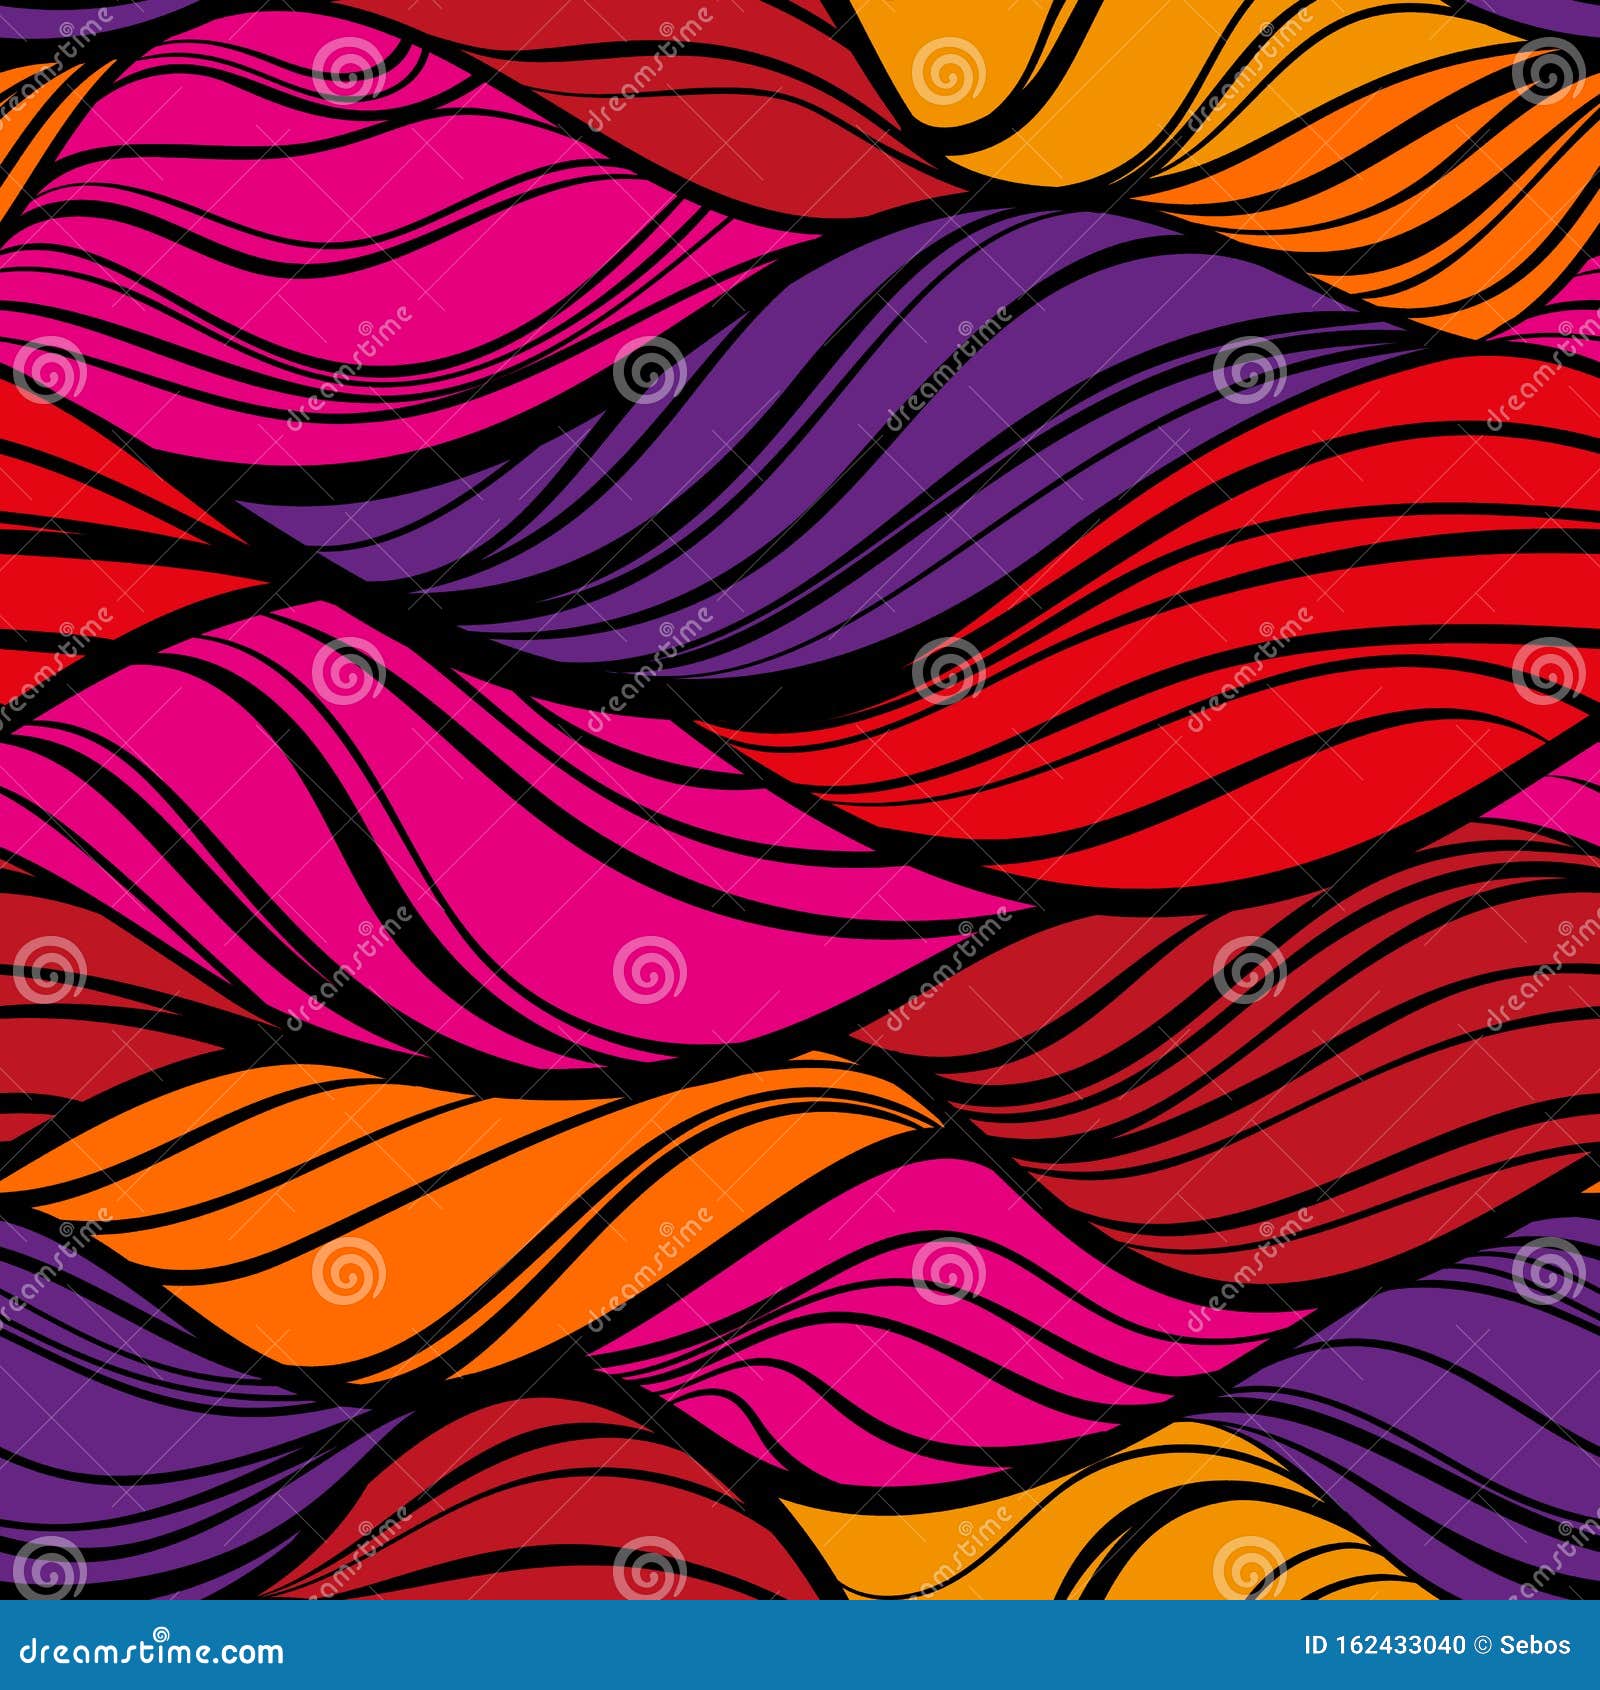Click the watermark spiral on the orange wave
Viewport: 1600px width, 1690px height.
[x=347, y=1272]
